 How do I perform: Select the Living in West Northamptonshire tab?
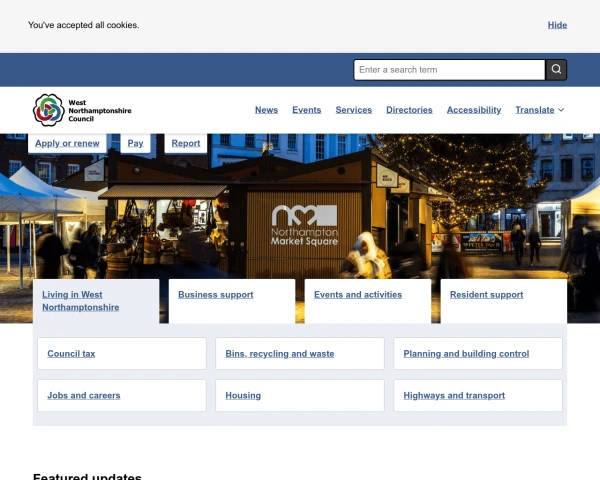point(96,301)
